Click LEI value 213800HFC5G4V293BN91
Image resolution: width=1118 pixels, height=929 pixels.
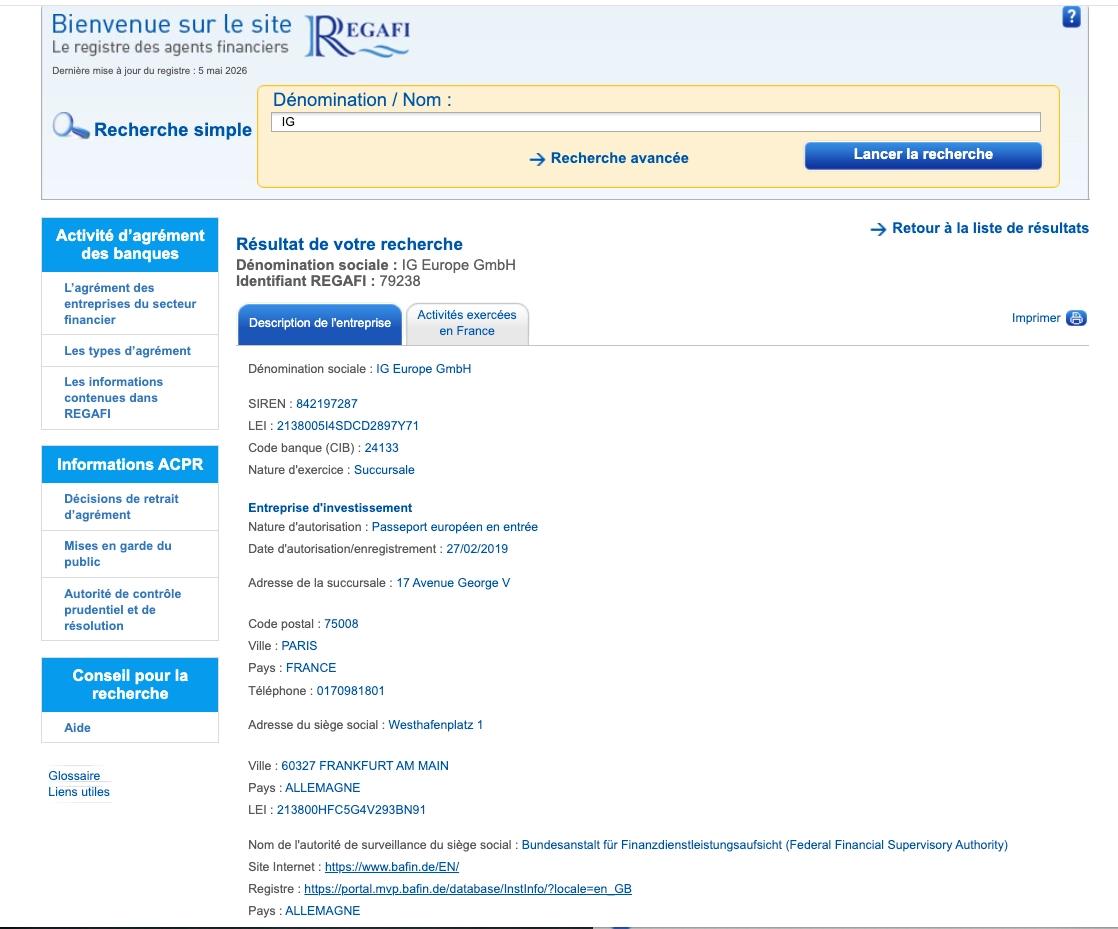(x=351, y=810)
